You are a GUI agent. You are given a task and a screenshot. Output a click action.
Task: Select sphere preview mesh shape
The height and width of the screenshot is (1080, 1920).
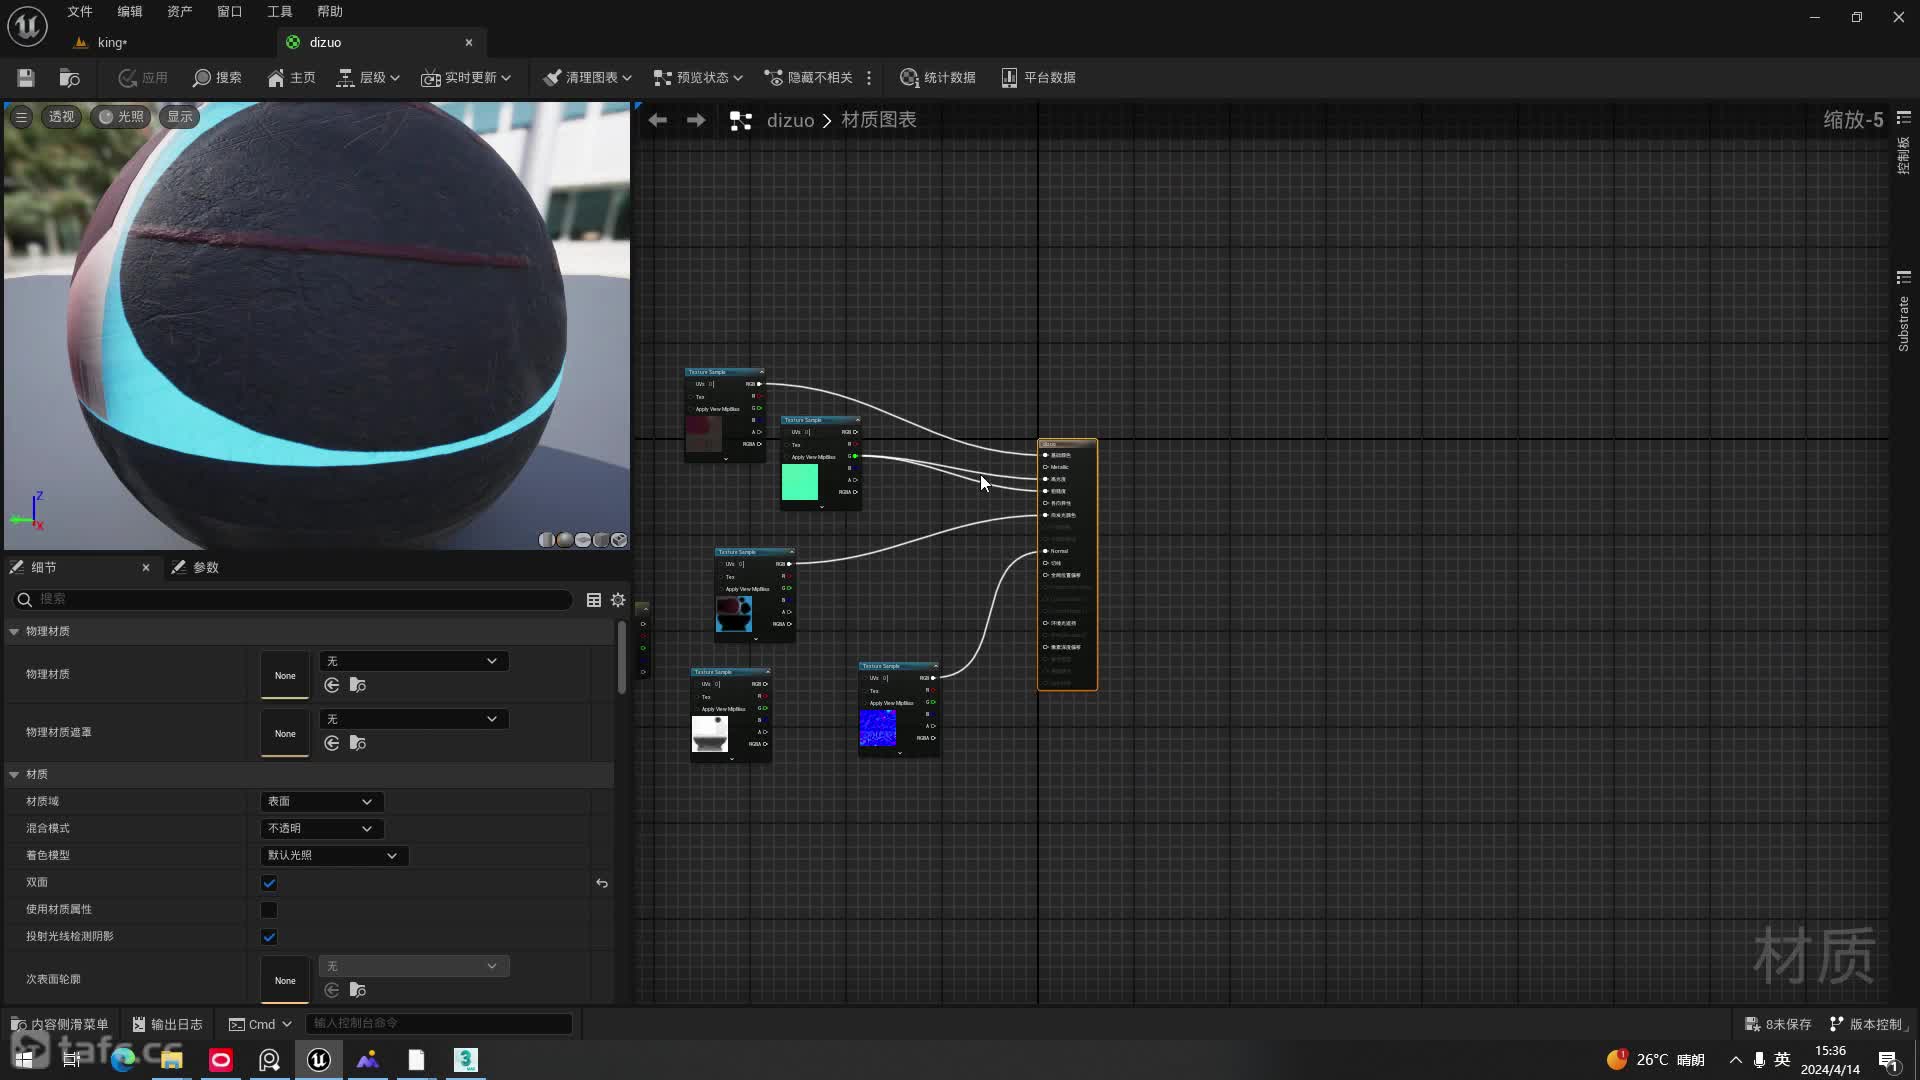coord(565,540)
